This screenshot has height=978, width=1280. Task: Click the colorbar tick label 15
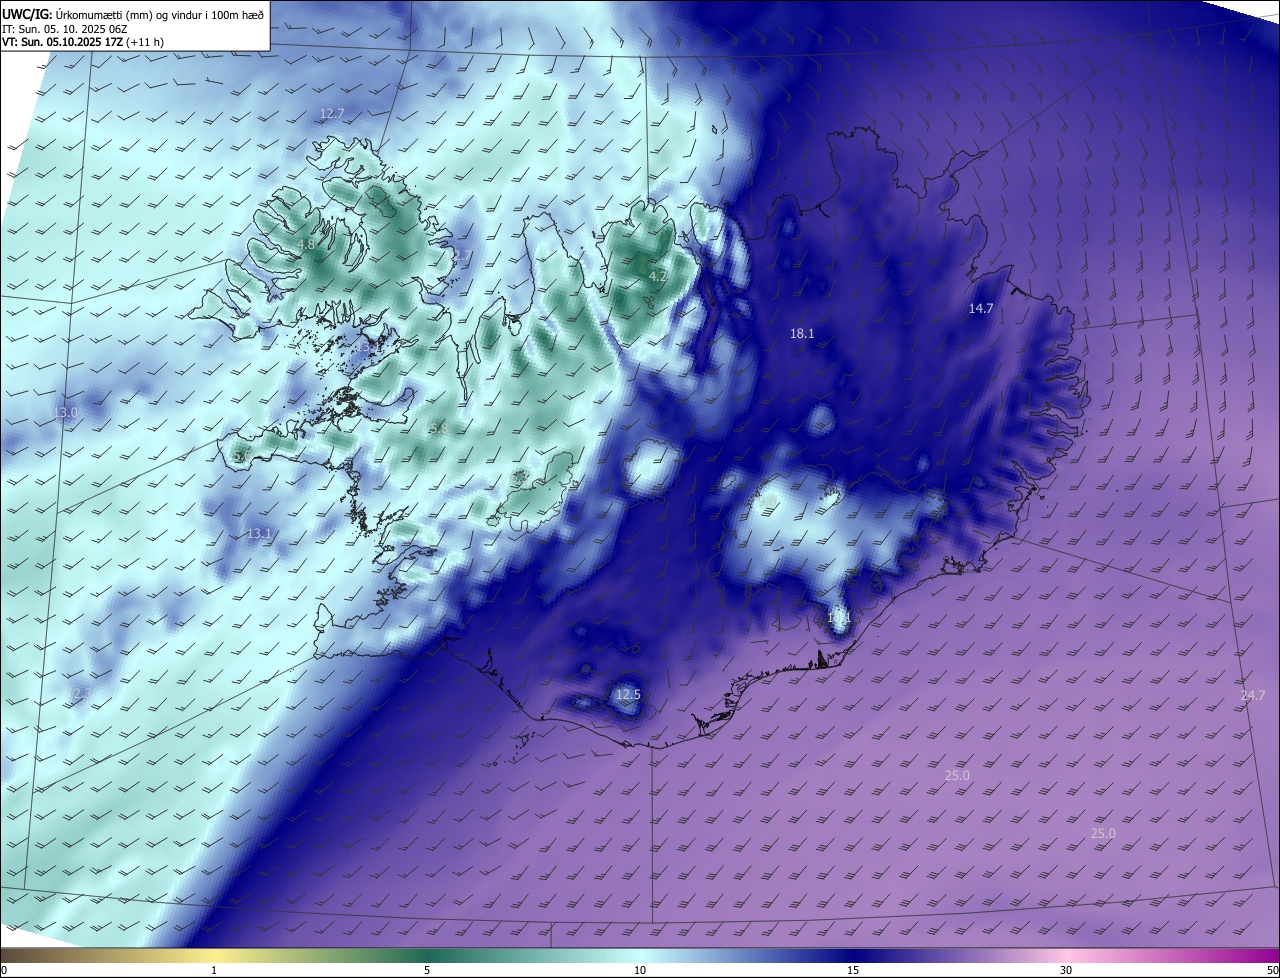pyautogui.click(x=853, y=971)
